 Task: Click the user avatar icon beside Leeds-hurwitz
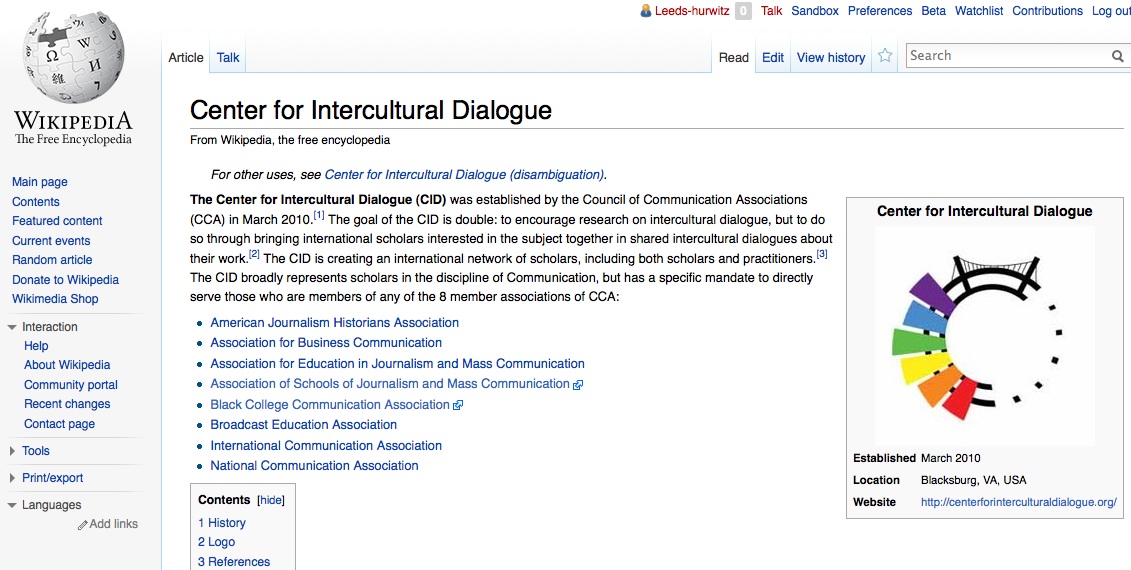[645, 11]
